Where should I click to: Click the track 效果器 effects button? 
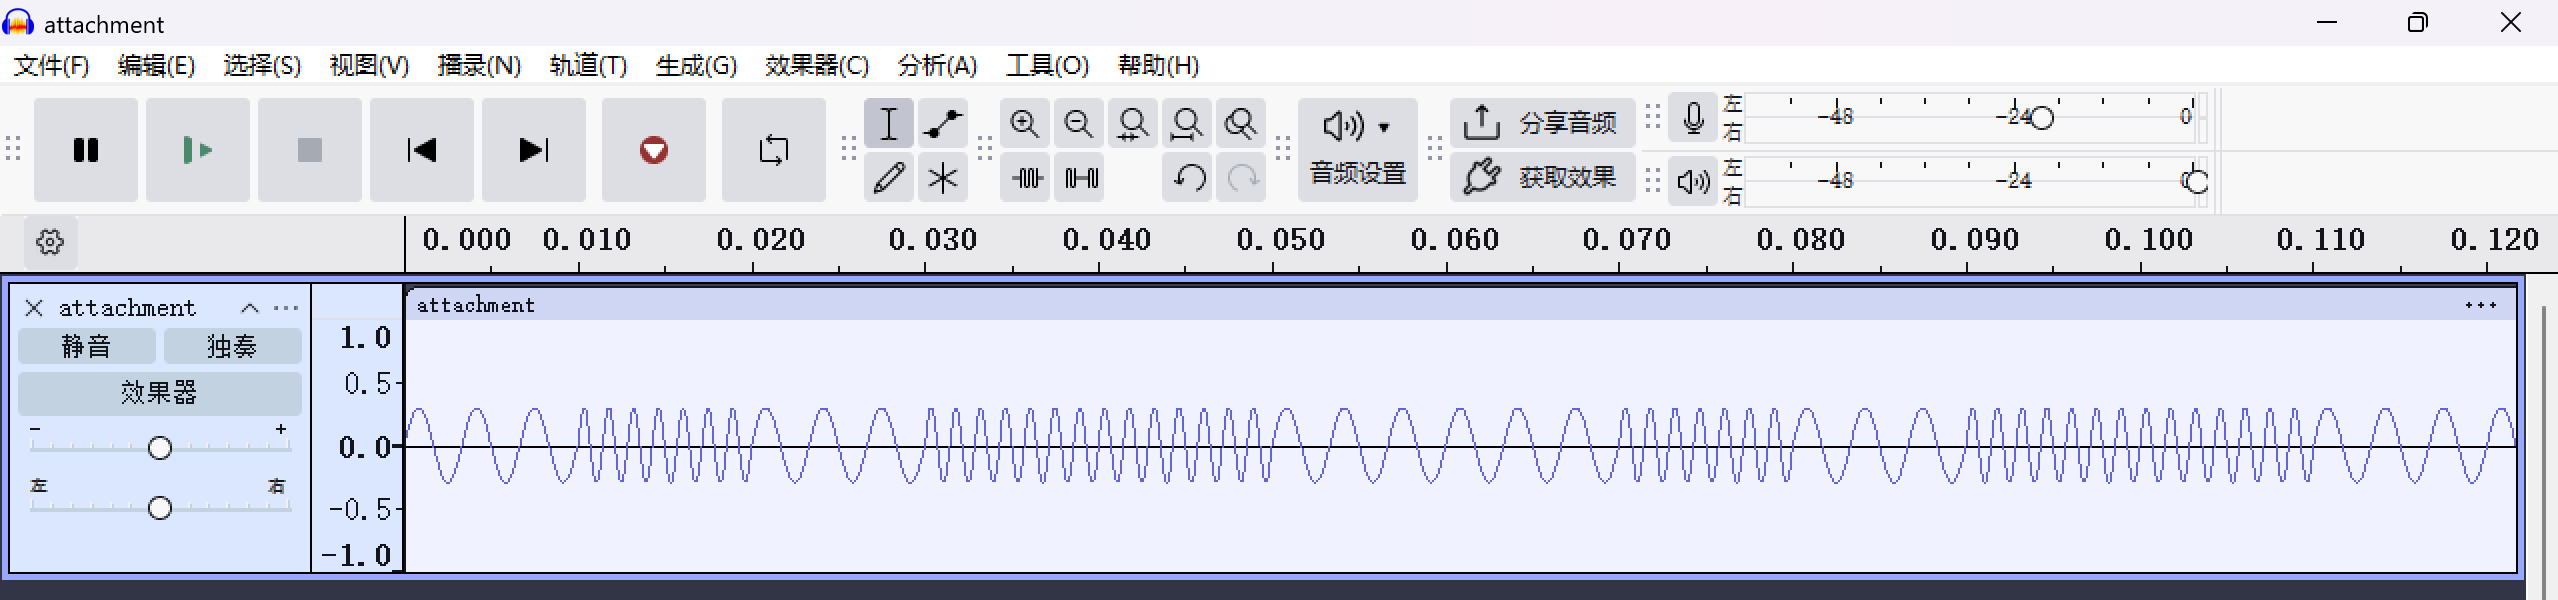(x=159, y=392)
